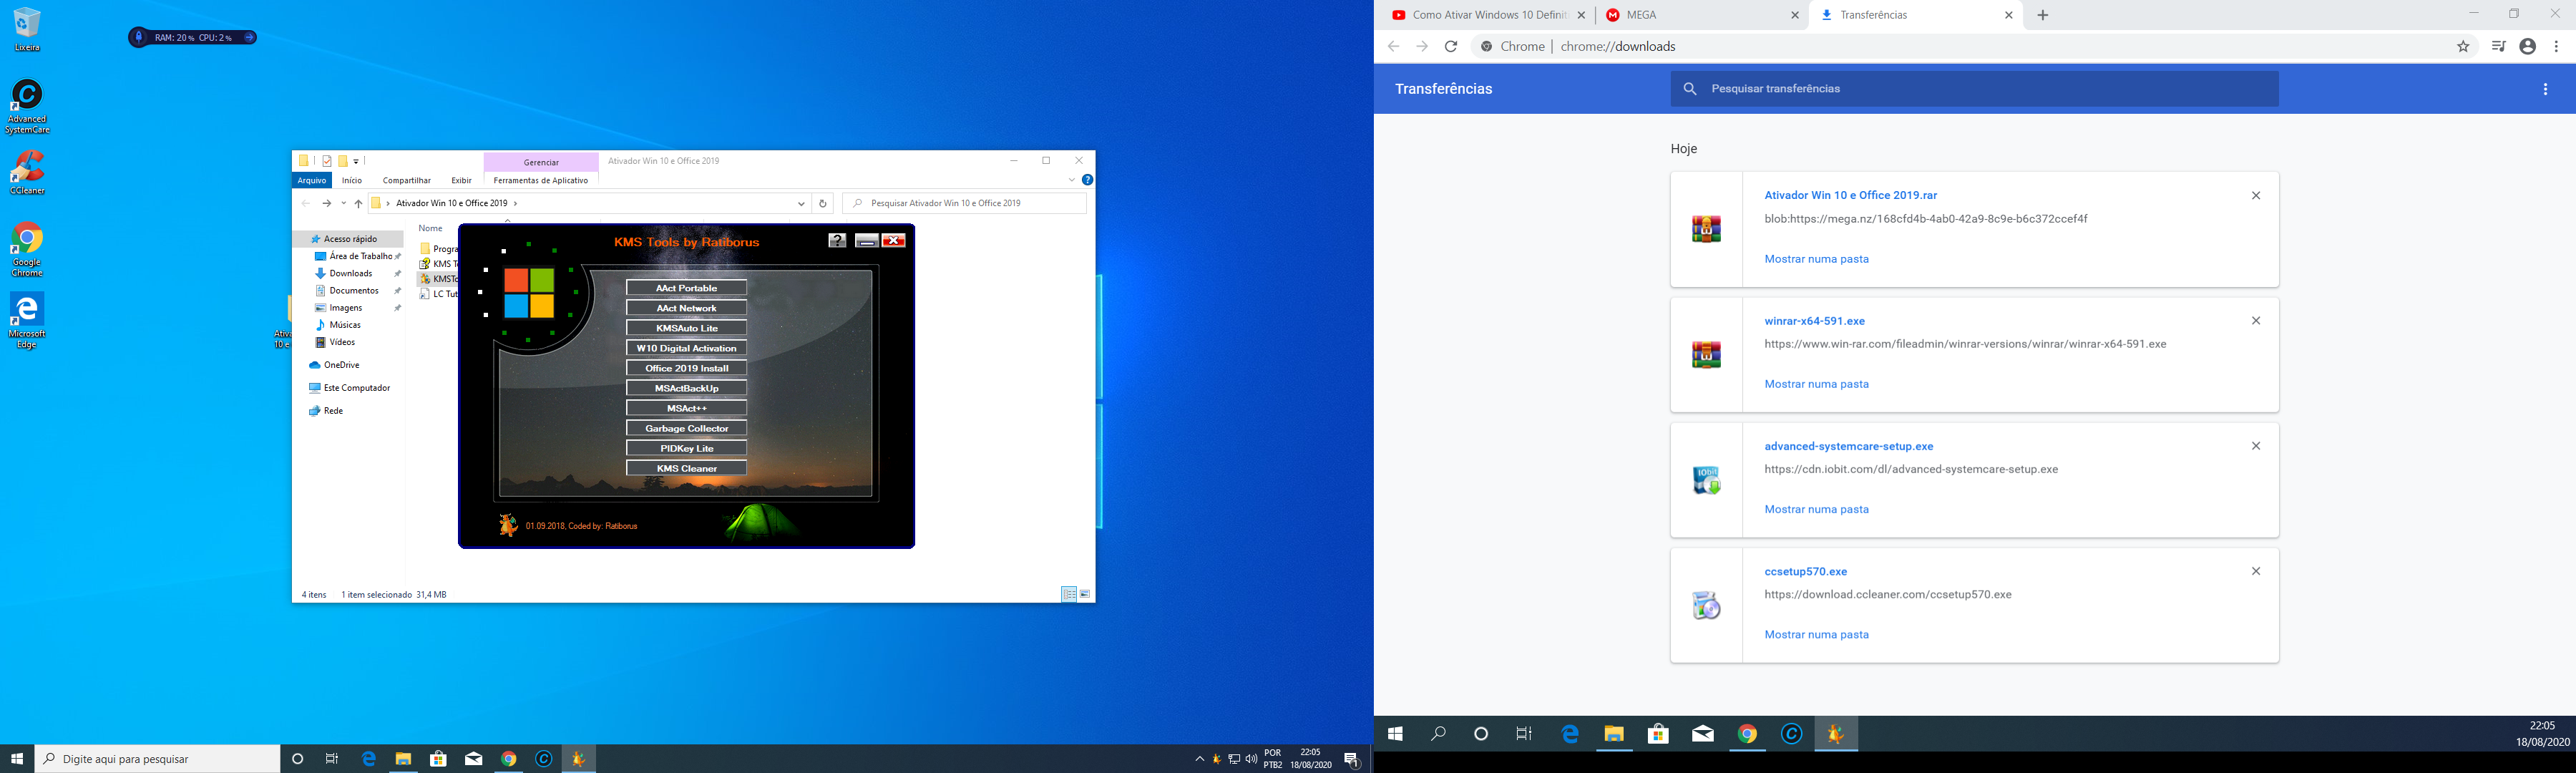Image resolution: width=2576 pixels, height=773 pixels.
Task: Expand the Explorer ribbon with the chevron
Action: pyautogui.click(x=1071, y=180)
